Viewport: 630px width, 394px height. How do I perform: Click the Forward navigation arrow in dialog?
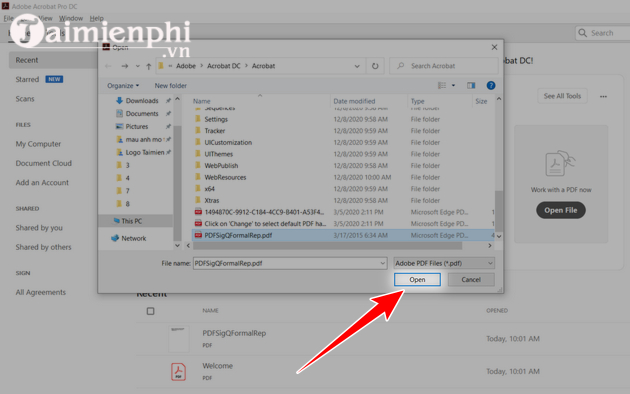(x=125, y=66)
